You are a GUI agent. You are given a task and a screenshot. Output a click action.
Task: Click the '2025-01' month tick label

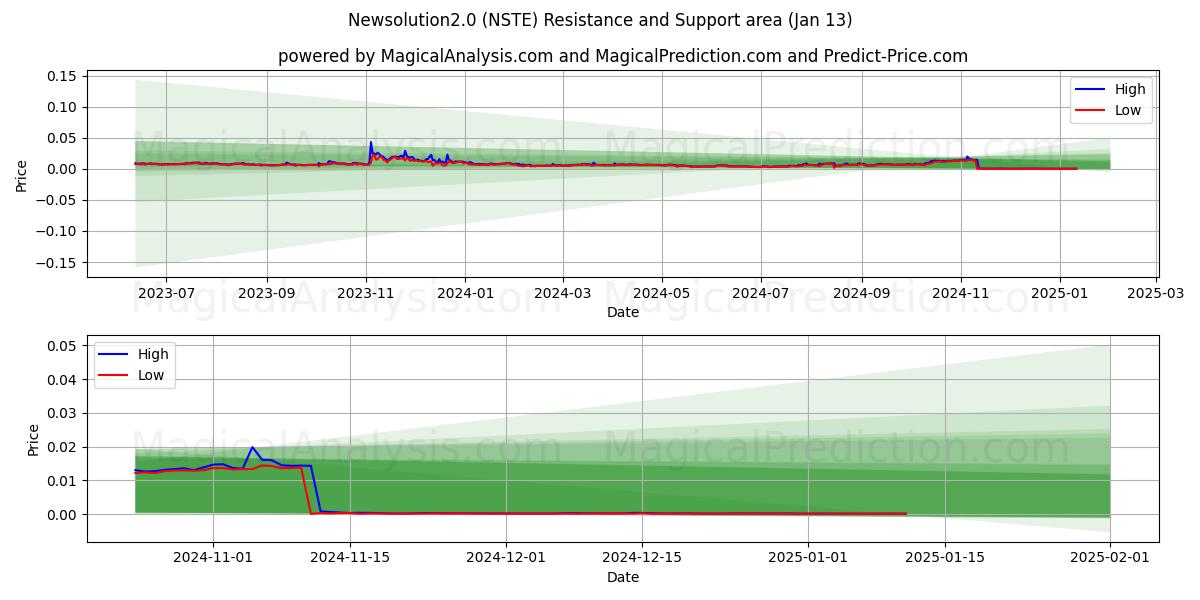1059,294
